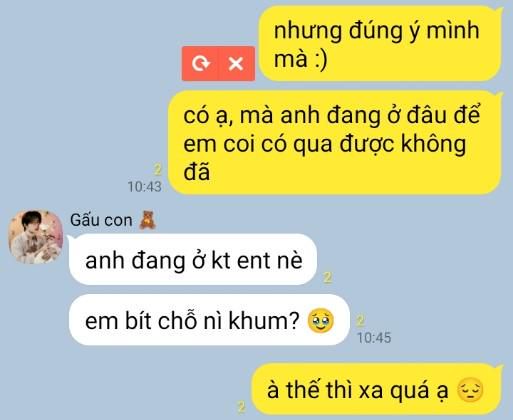
Task: Click the 10:45 timestamp
Action: [x=374, y=338]
